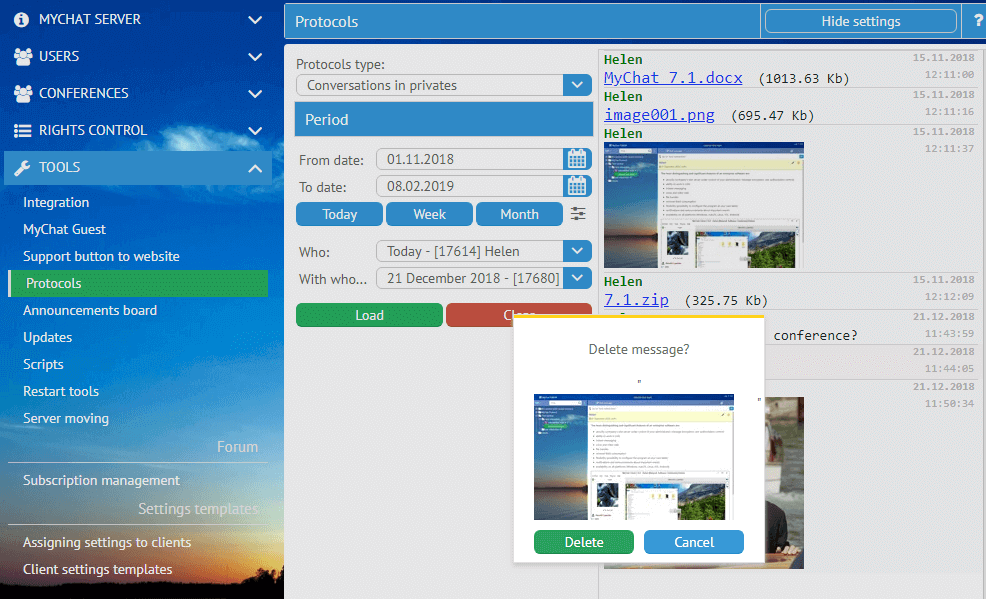Screen dimensions: 986x599
Task: Open Client settings templates item
Action: tap(97, 569)
